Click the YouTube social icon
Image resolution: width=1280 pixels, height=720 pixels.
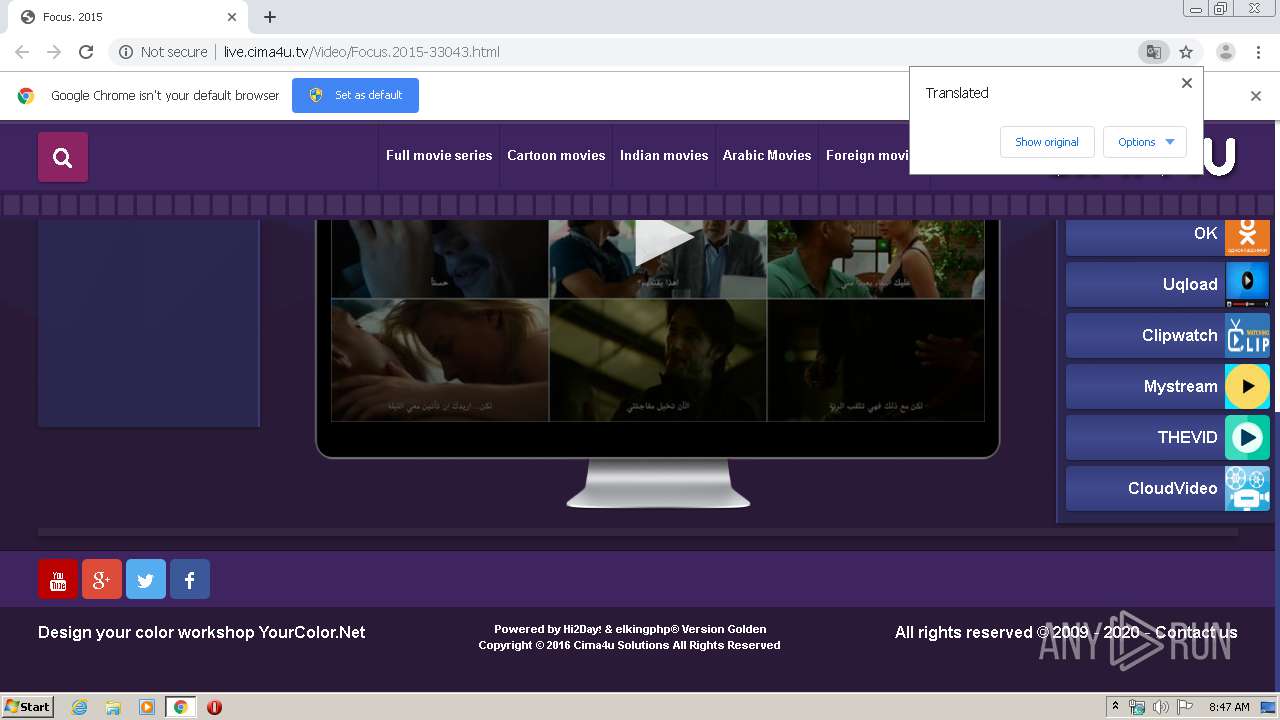(x=58, y=579)
